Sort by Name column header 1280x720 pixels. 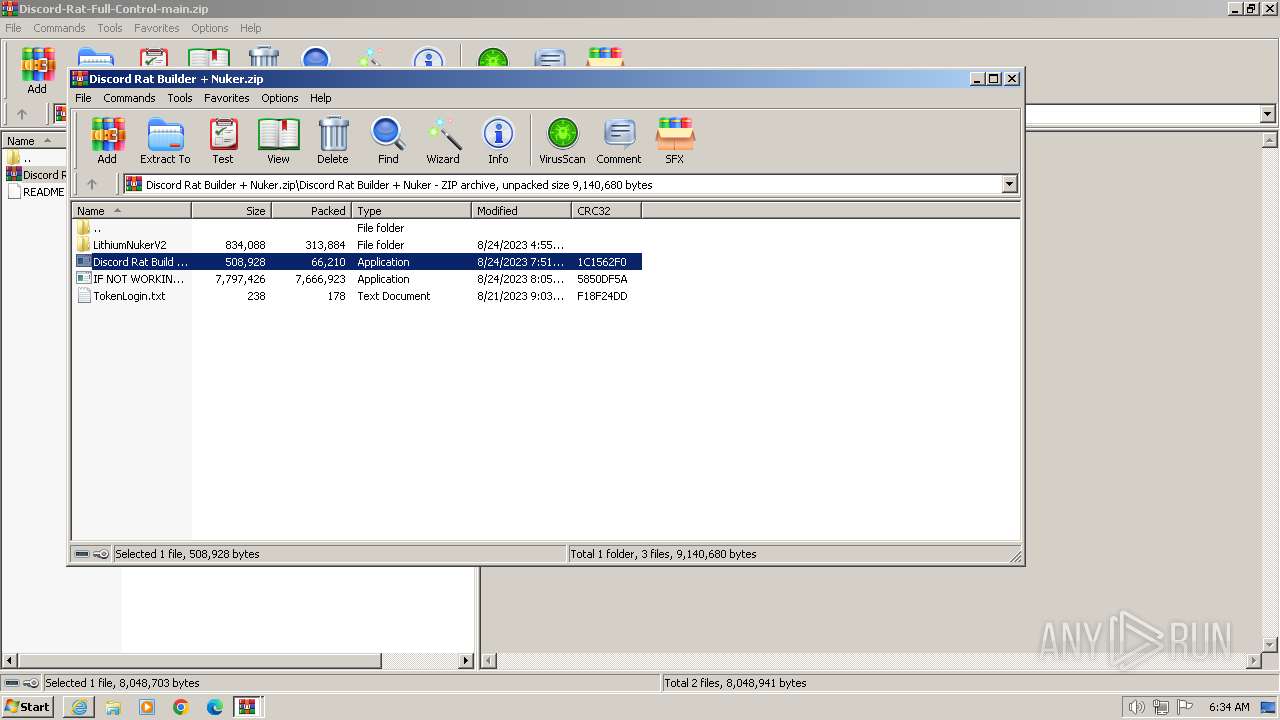tap(131, 211)
